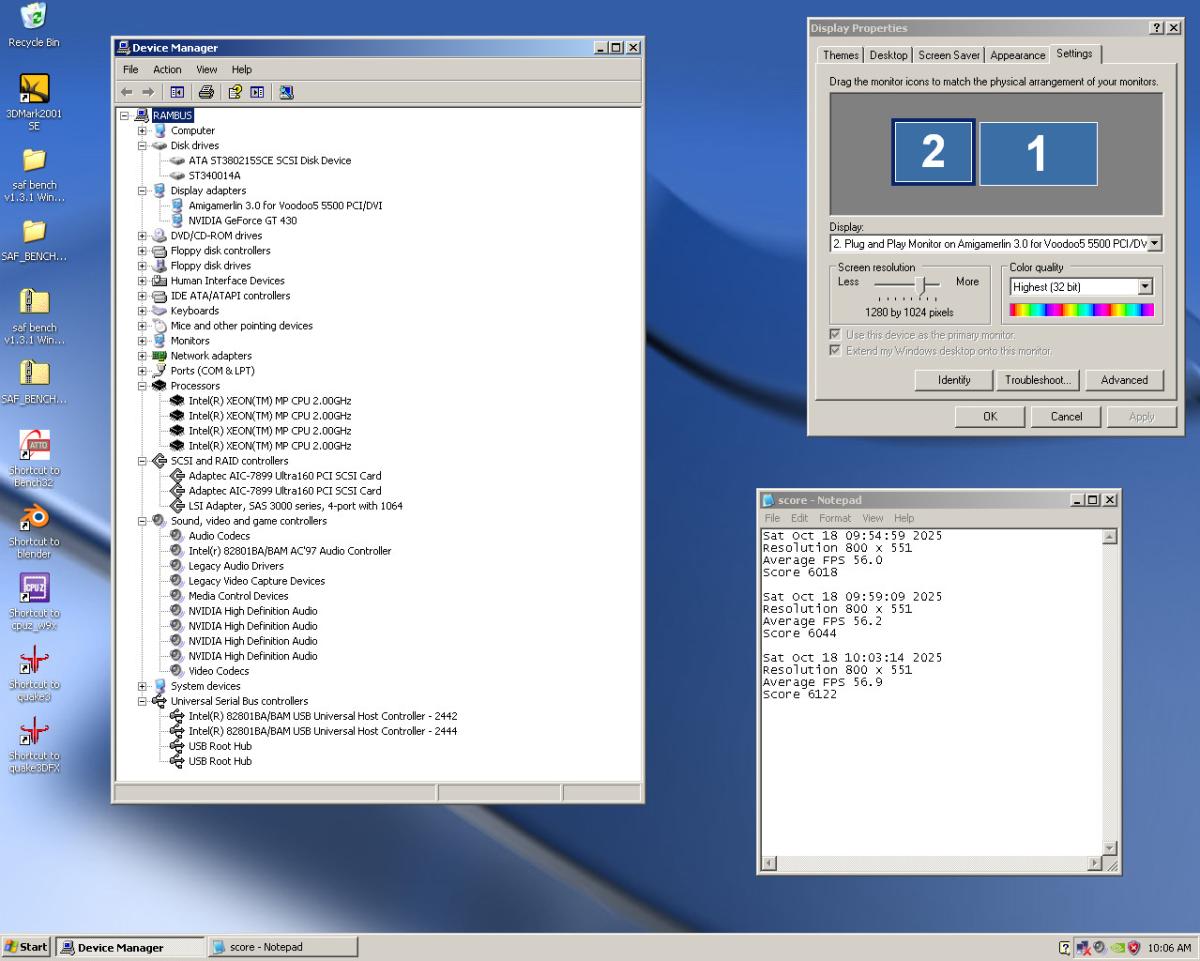Open the Color quality dropdown
Image resolution: width=1200 pixels, height=961 pixels.
[1145, 287]
